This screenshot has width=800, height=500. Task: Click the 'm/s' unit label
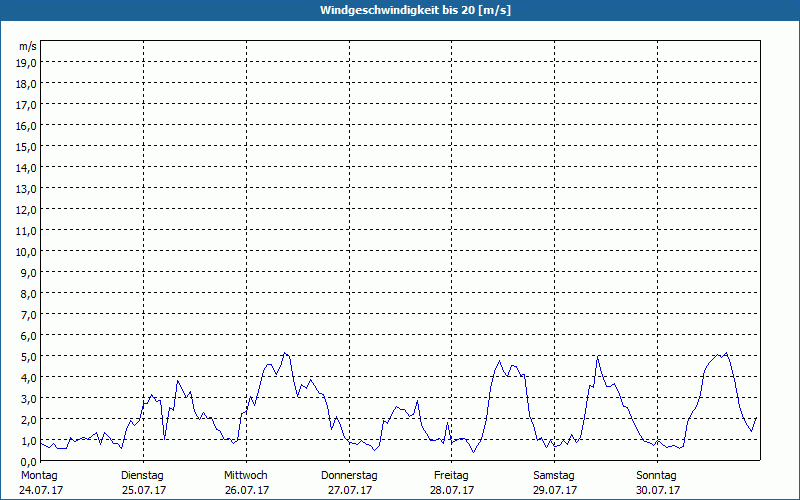tap(28, 46)
